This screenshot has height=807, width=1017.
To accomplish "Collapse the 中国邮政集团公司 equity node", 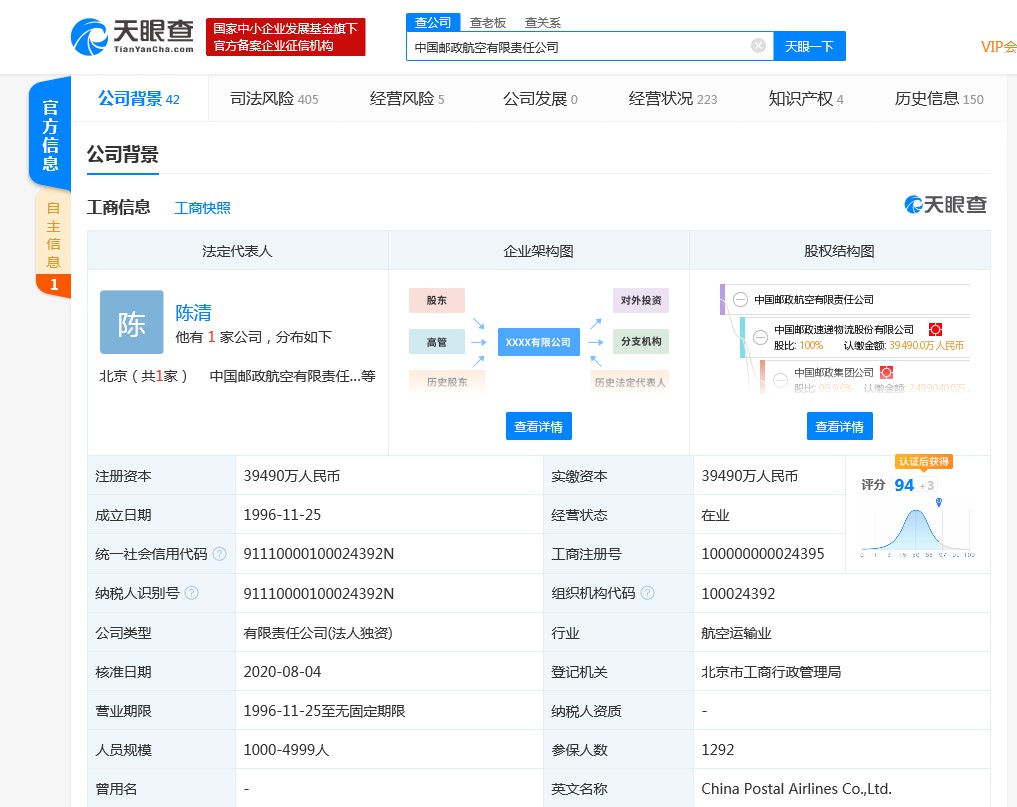I will pos(780,379).
